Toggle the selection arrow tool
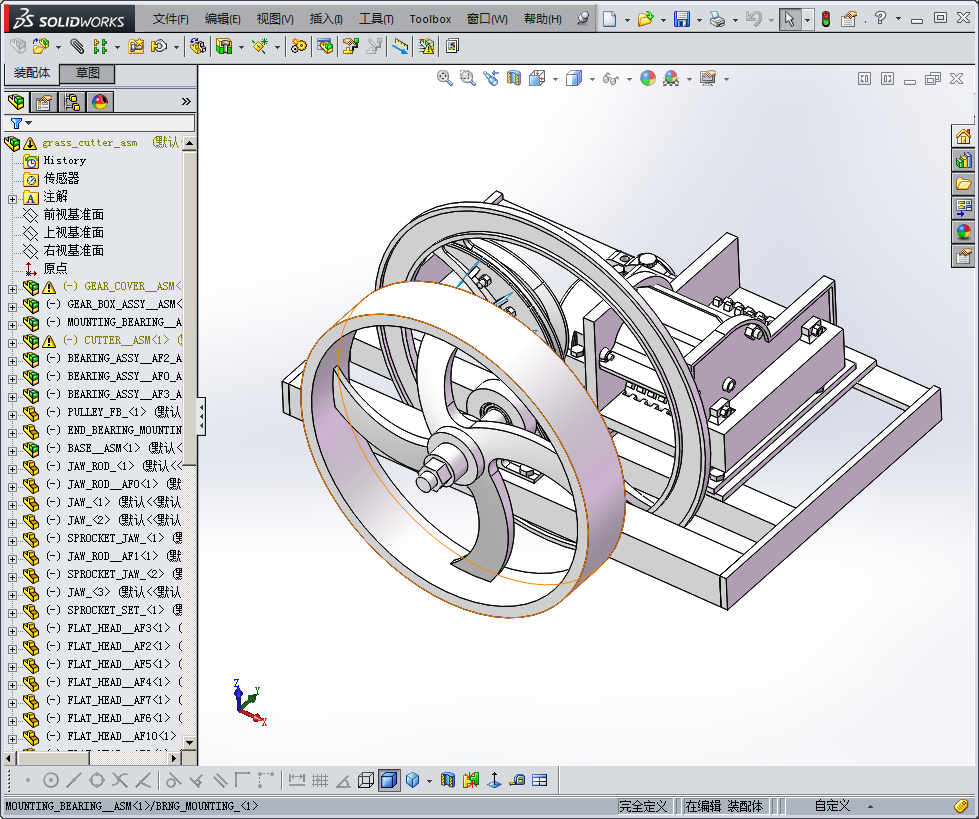Image resolution: width=979 pixels, height=819 pixels. pyautogui.click(x=789, y=19)
